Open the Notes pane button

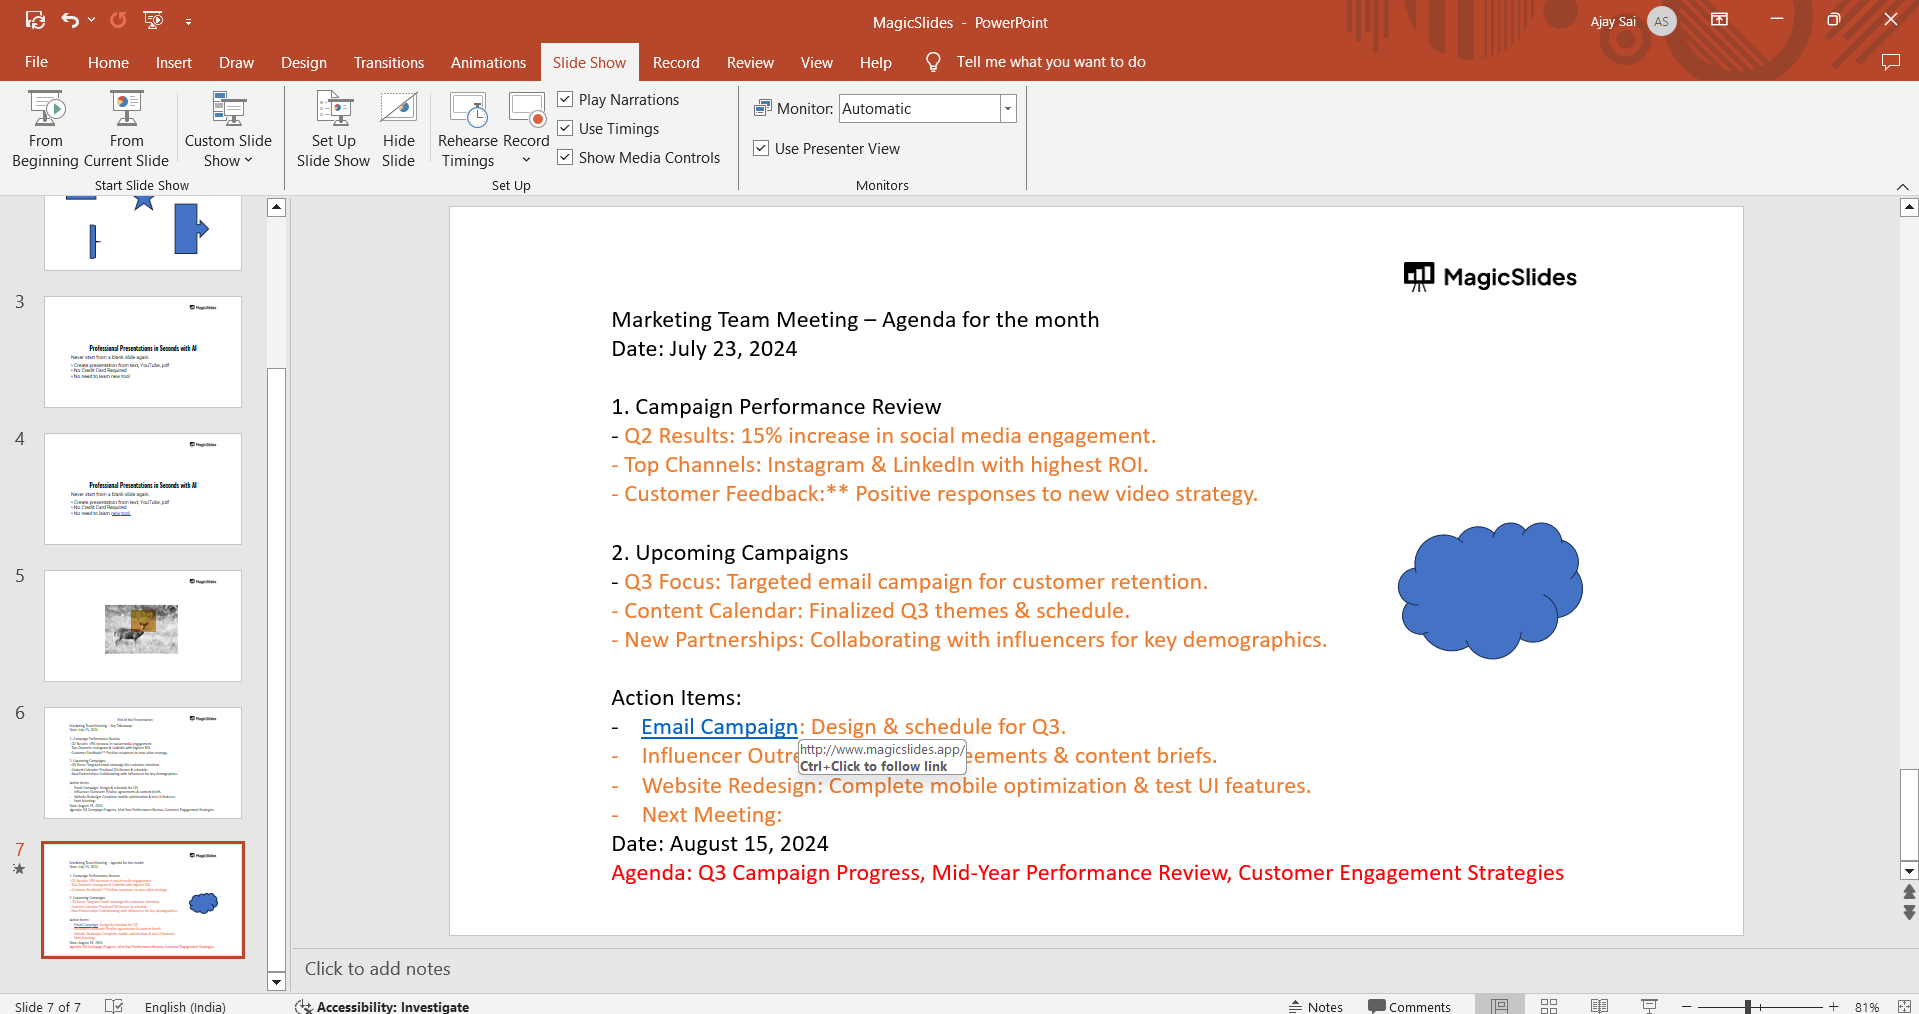[1316, 1006]
